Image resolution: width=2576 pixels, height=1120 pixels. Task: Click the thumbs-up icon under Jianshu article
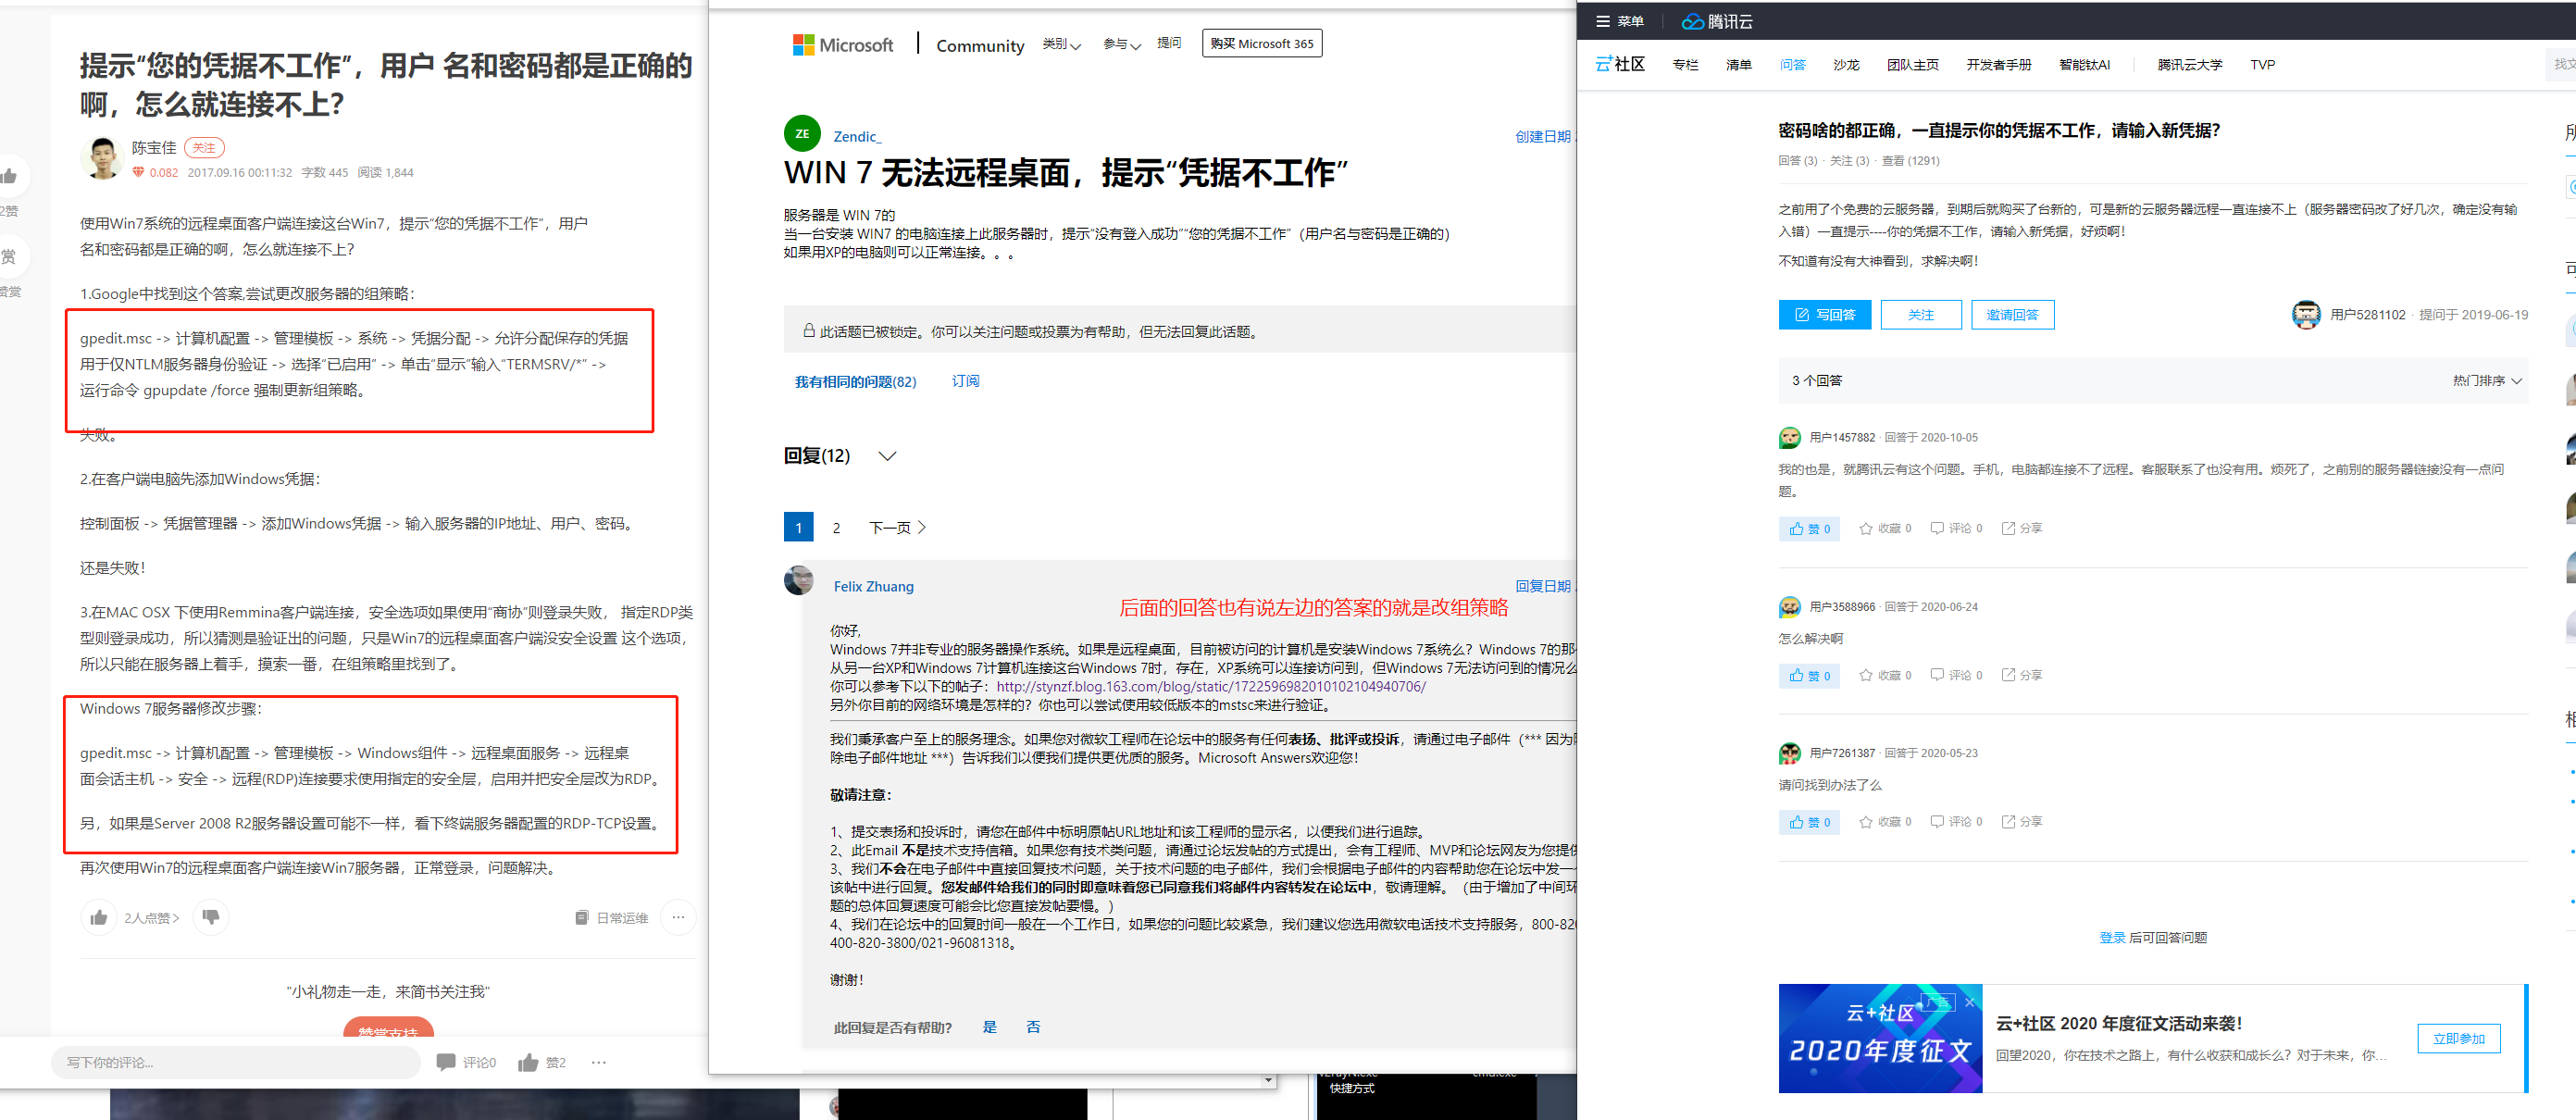[x=99, y=917]
